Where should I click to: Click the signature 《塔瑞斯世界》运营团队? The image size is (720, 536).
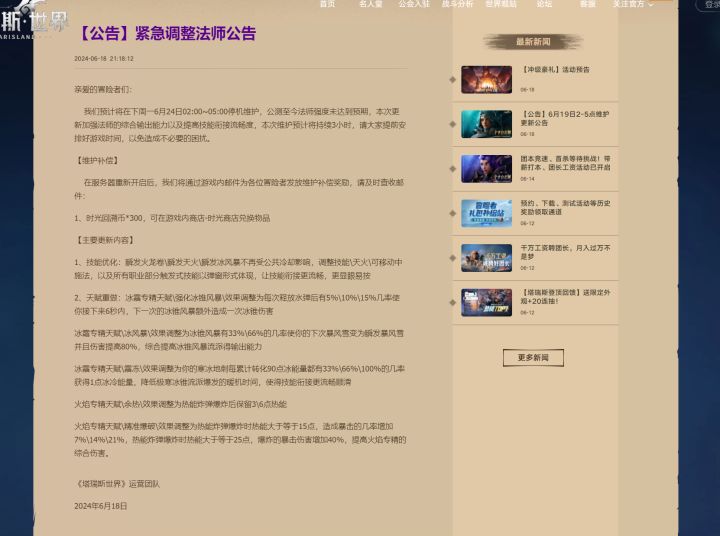tap(117, 484)
